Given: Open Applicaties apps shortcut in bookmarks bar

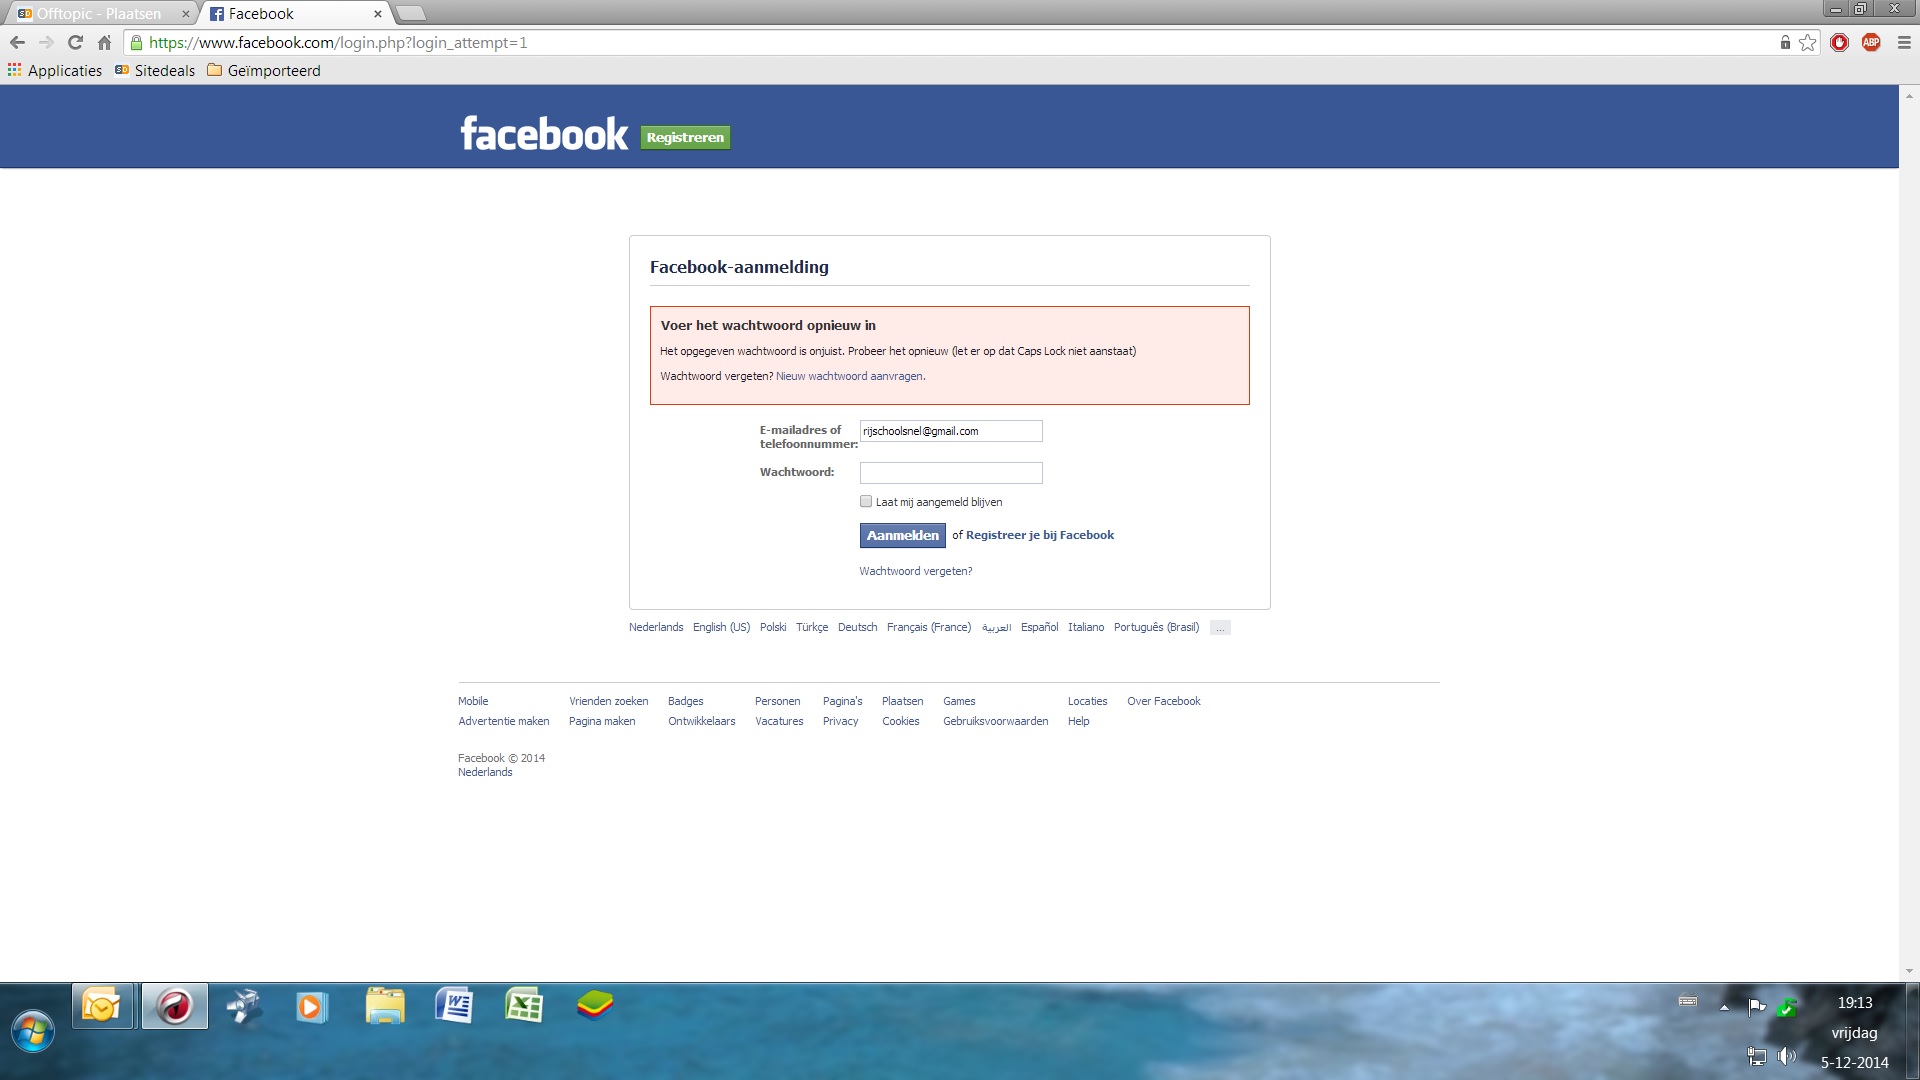Looking at the screenshot, I should coord(55,70).
